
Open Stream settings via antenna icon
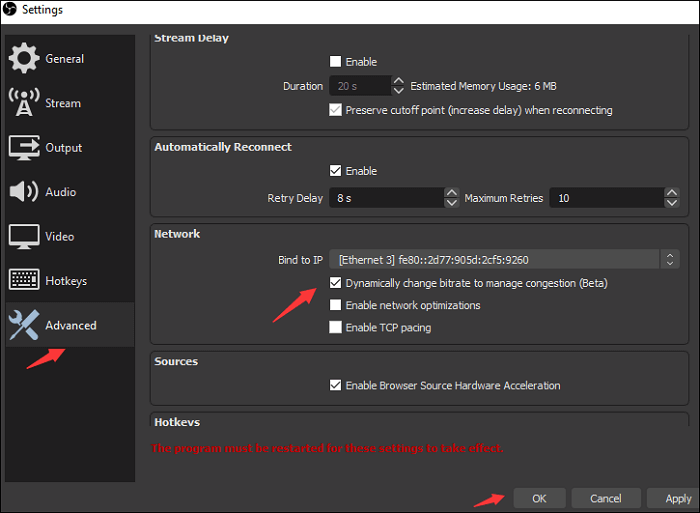pos(24,103)
